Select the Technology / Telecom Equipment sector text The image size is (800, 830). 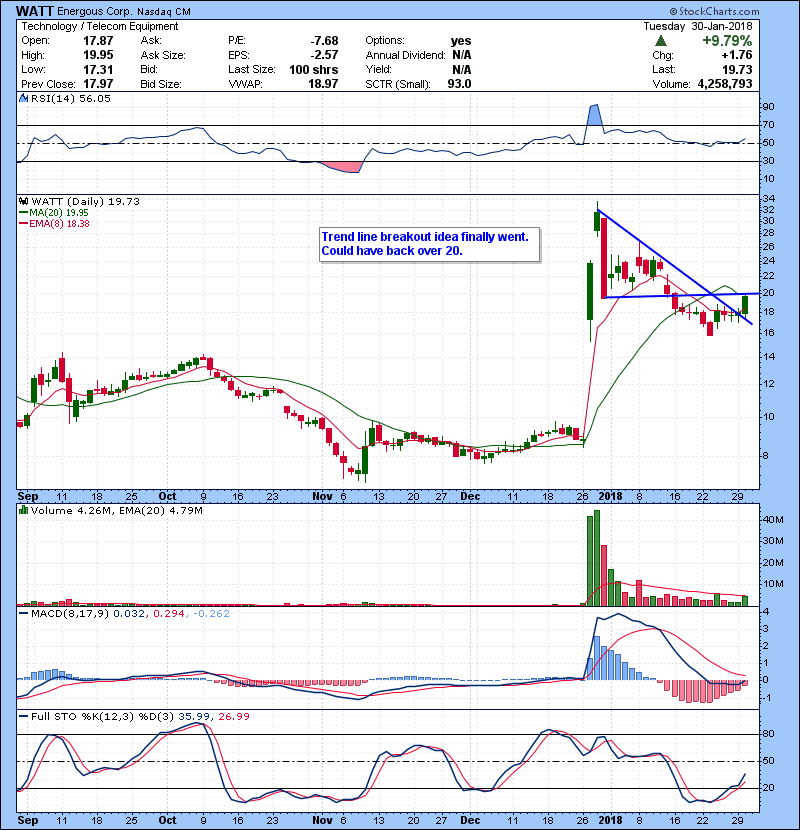[x=100, y=26]
